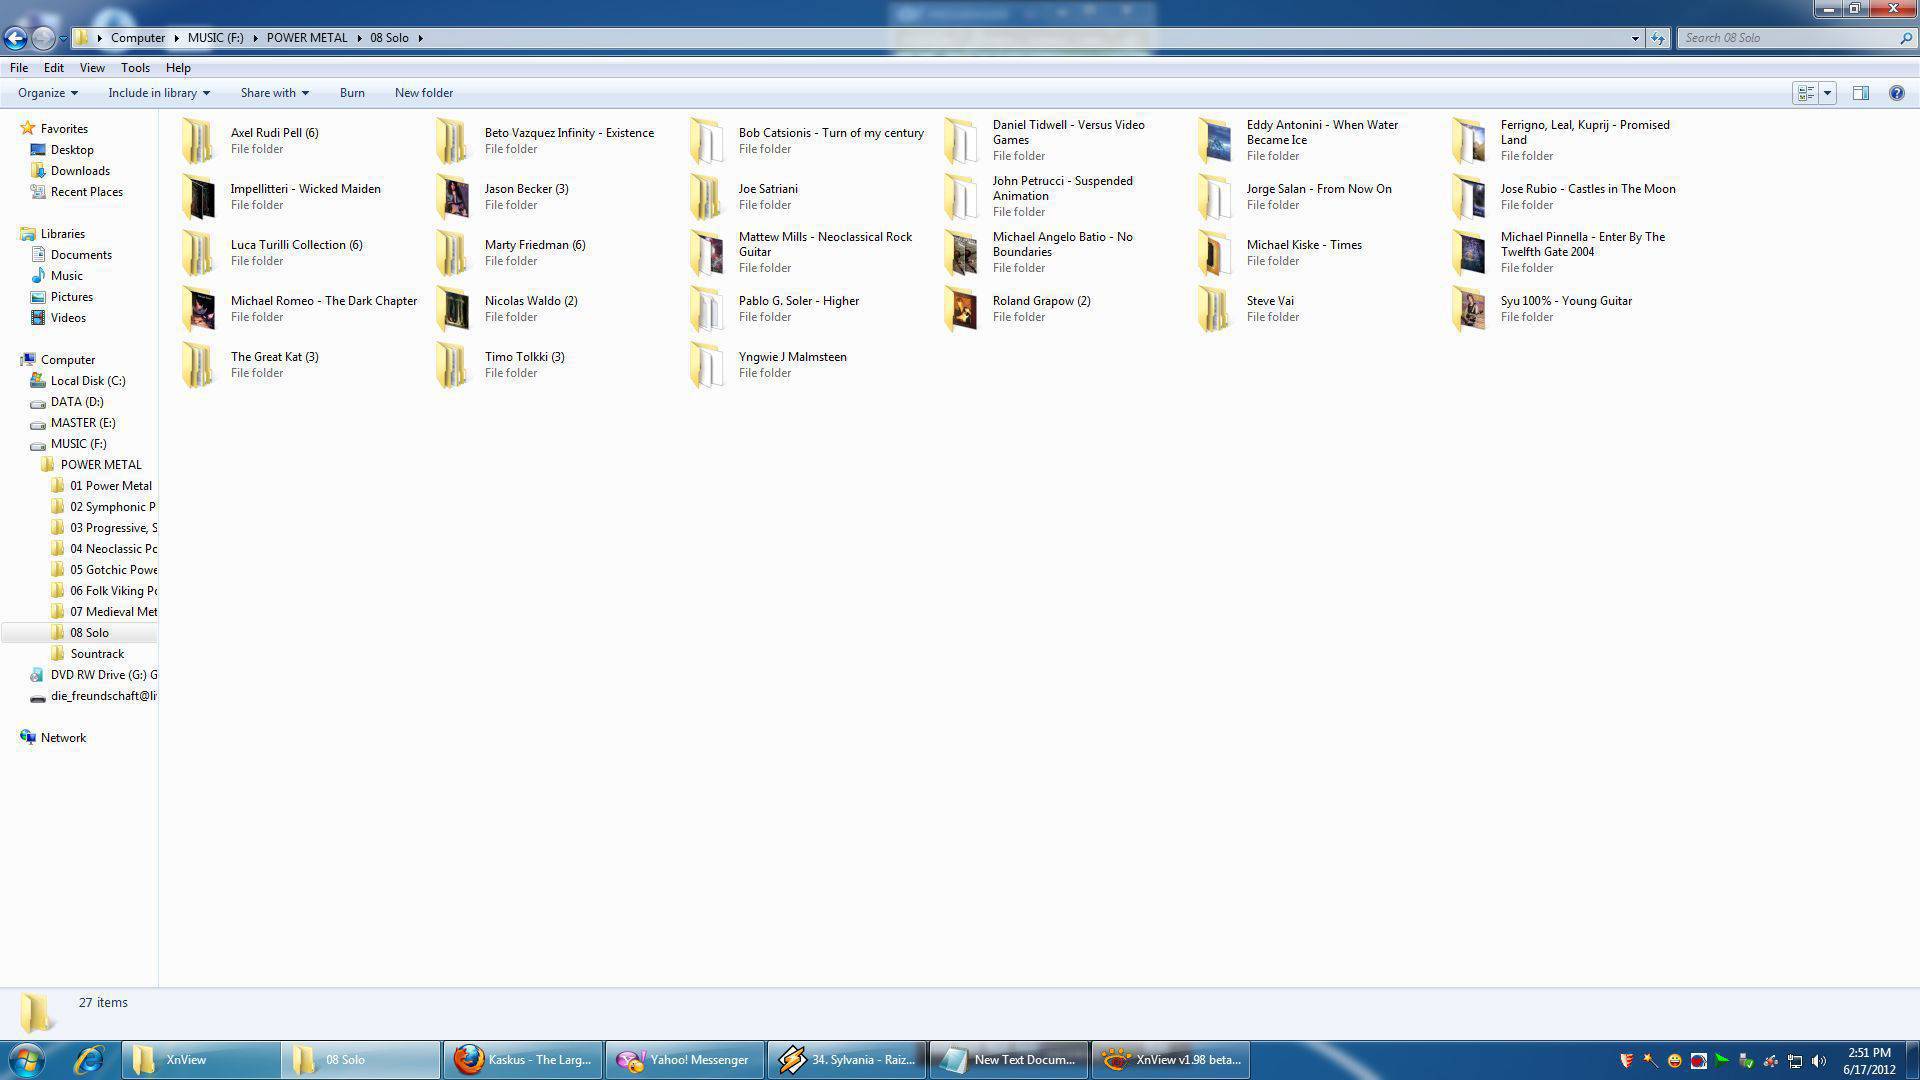Select Downloads in navigation pane
1920x1080 pixels.
(80, 171)
